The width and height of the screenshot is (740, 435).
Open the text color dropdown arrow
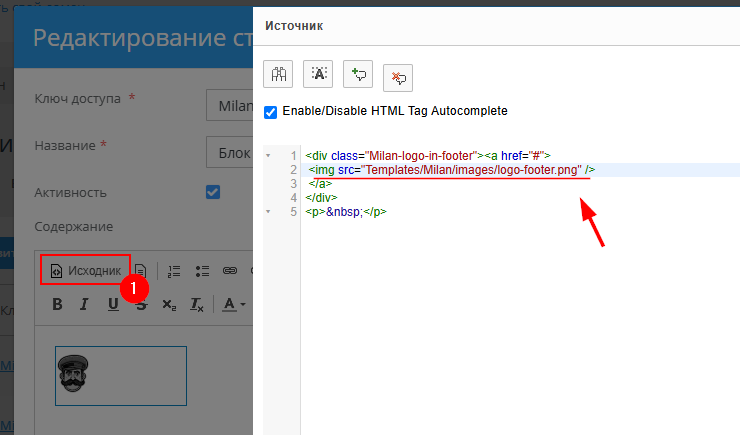(x=242, y=304)
